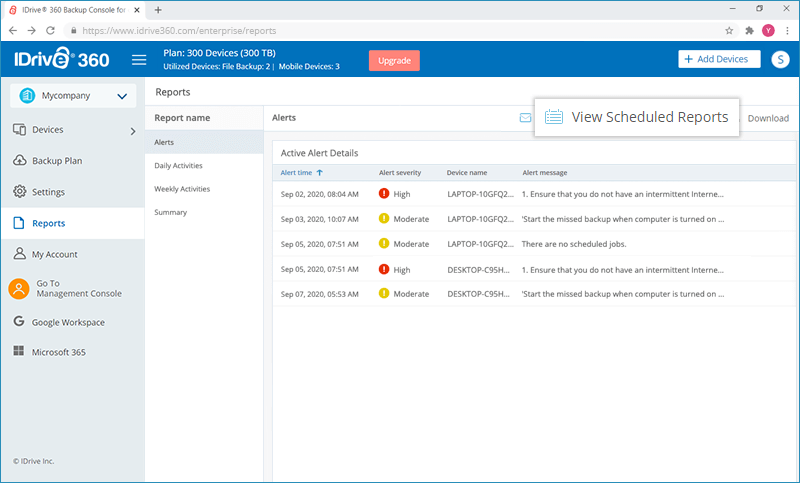800x483 pixels.
Task: Click the Upgrade button
Action: pyautogui.click(x=394, y=60)
